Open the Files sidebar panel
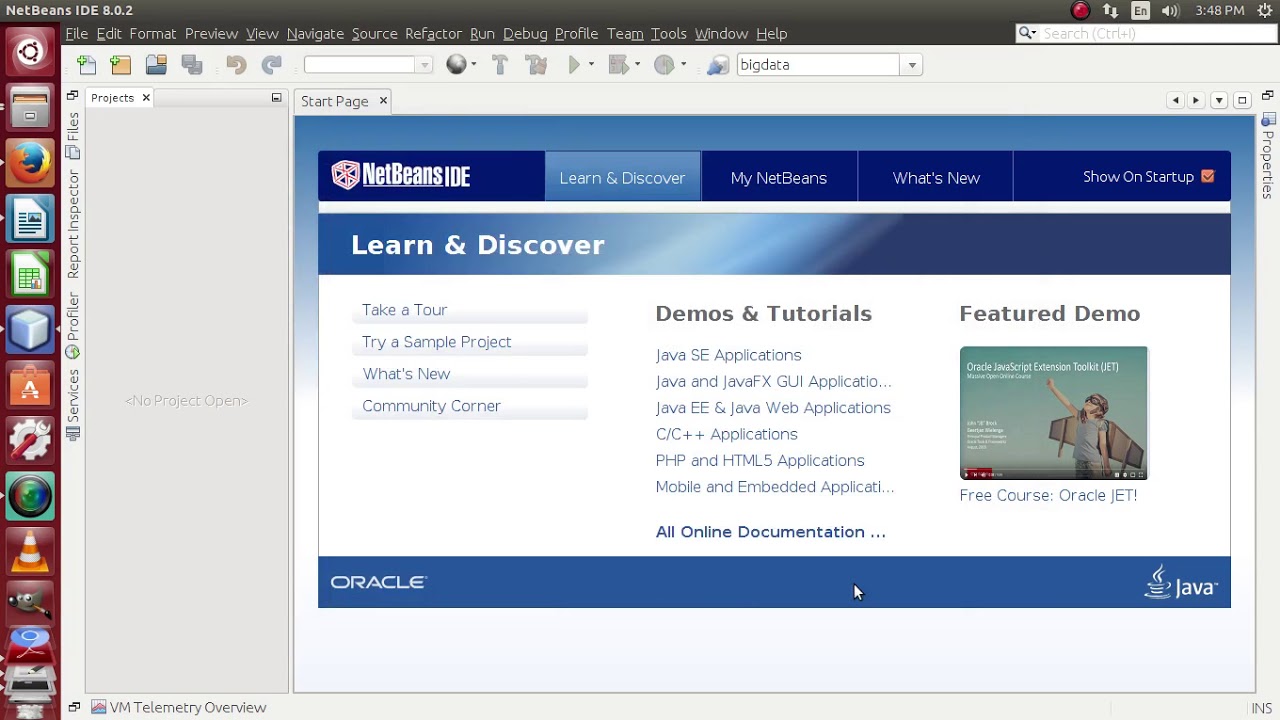The image size is (1280, 720). point(73,137)
